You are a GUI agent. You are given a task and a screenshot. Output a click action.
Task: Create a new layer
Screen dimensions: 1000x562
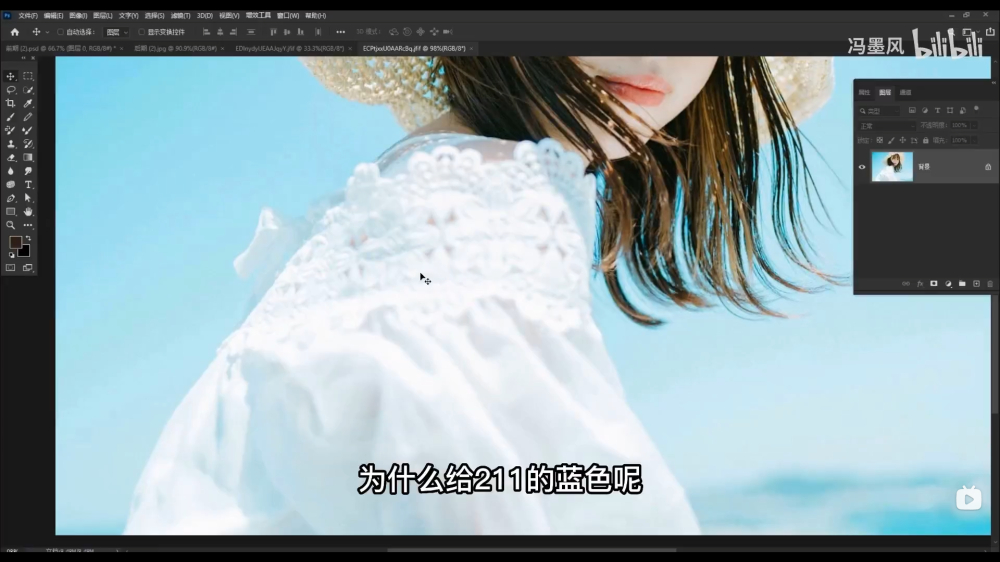click(976, 284)
